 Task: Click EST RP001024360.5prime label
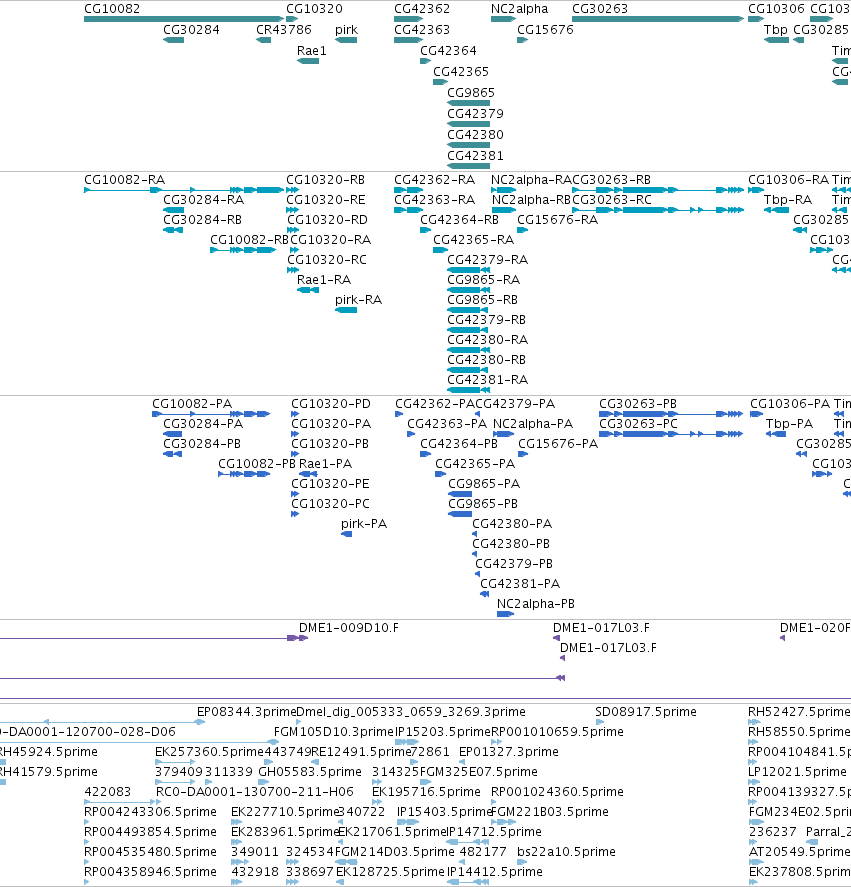(x=557, y=792)
